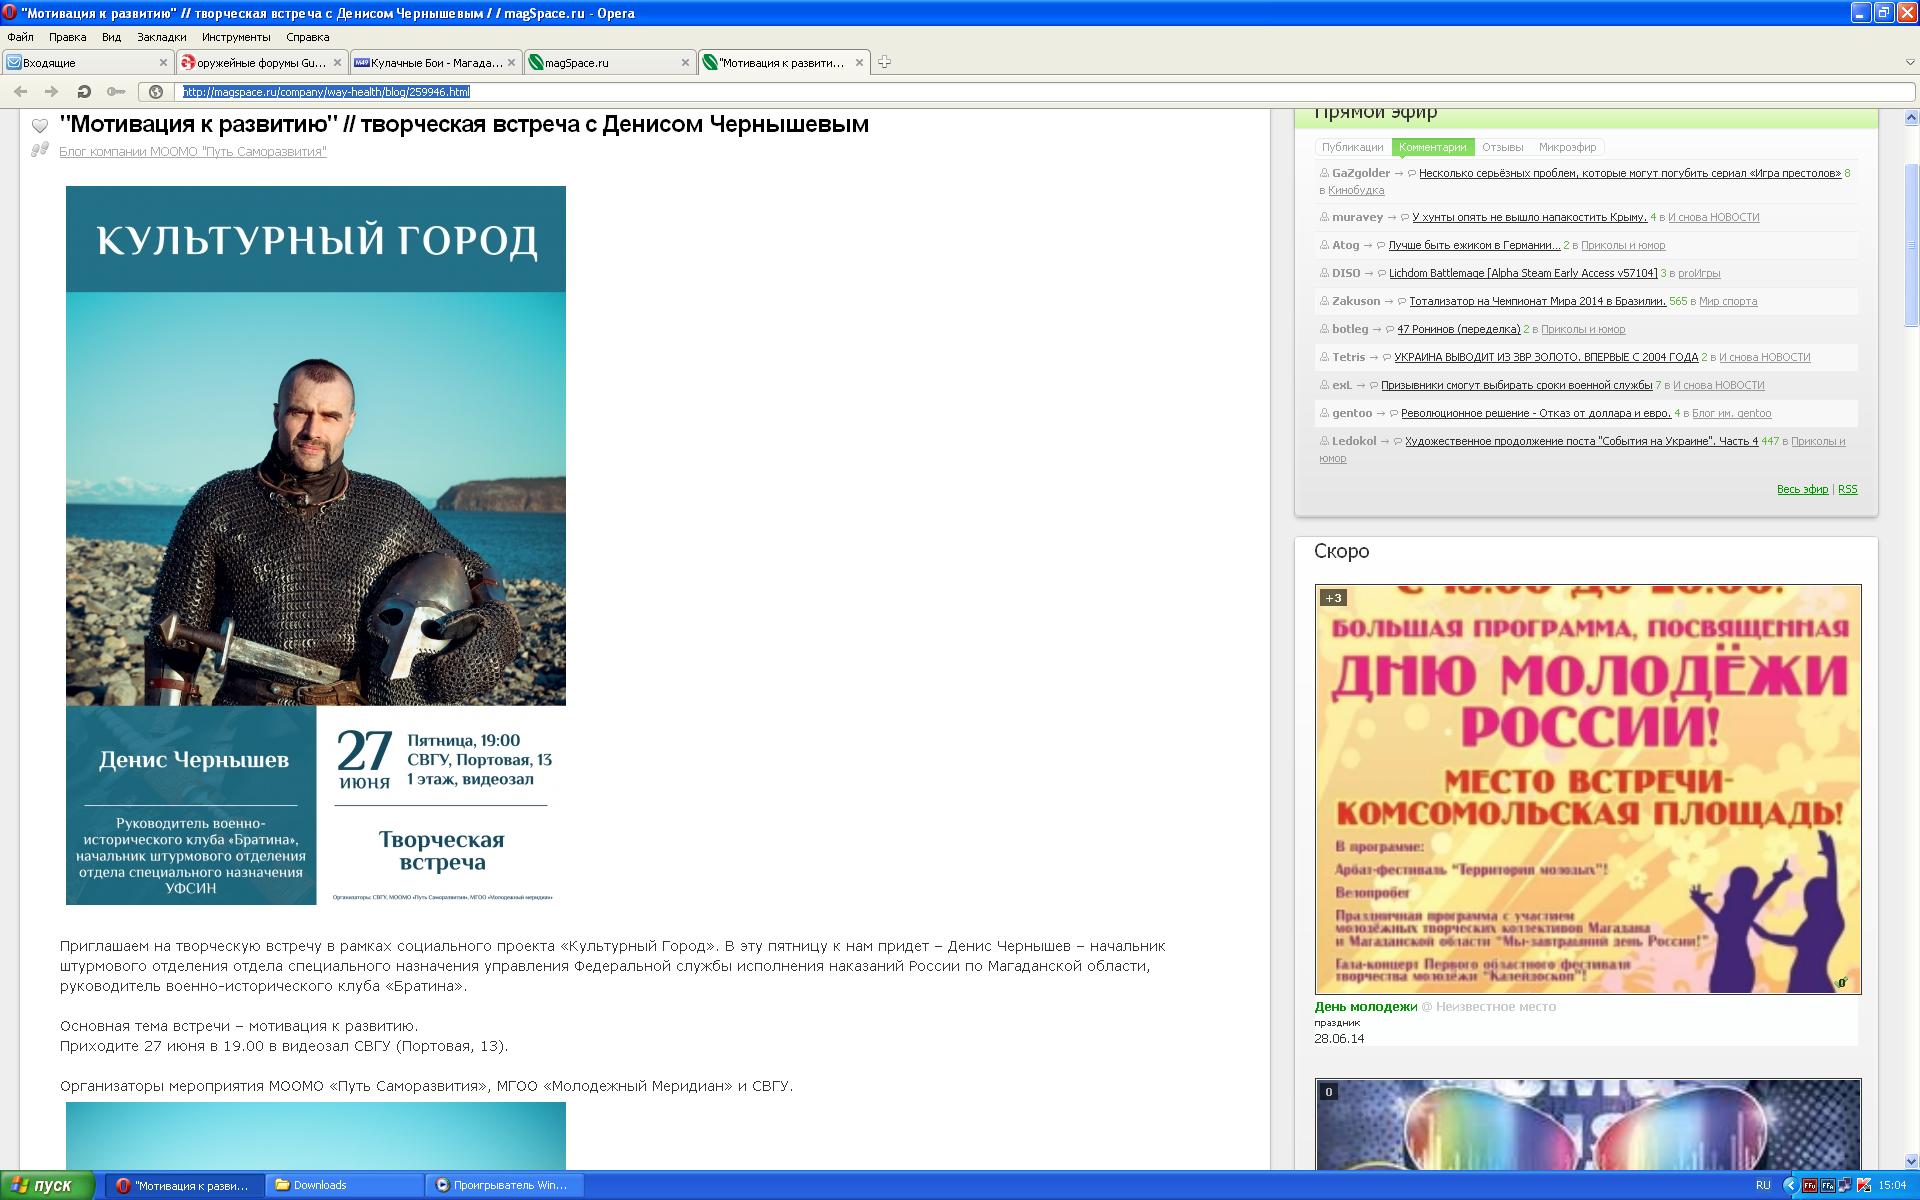
Task: Click the FFv tray icon
Action: coord(1810,1185)
